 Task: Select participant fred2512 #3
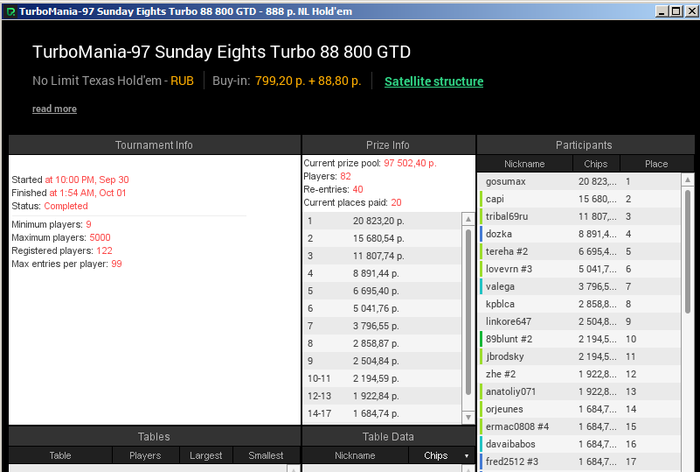(x=579, y=461)
